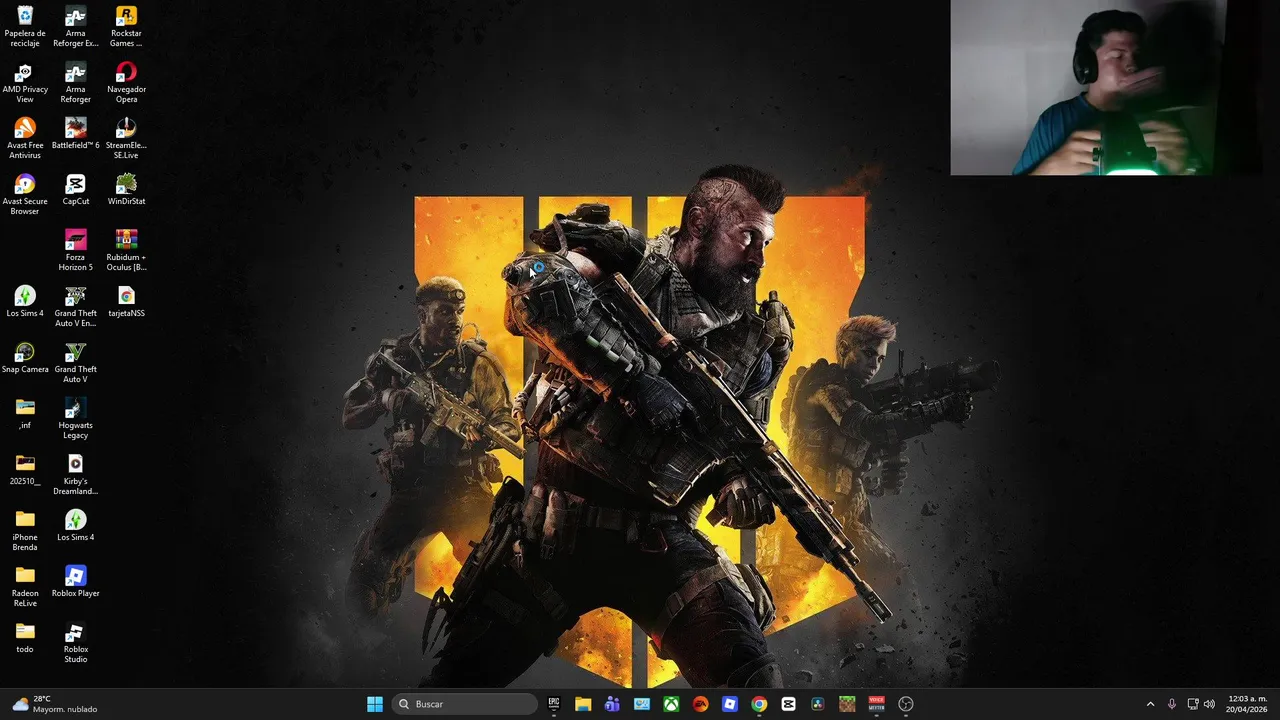
Task: Launch Roblox Studio desktop shortcut
Action: (x=75, y=642)
